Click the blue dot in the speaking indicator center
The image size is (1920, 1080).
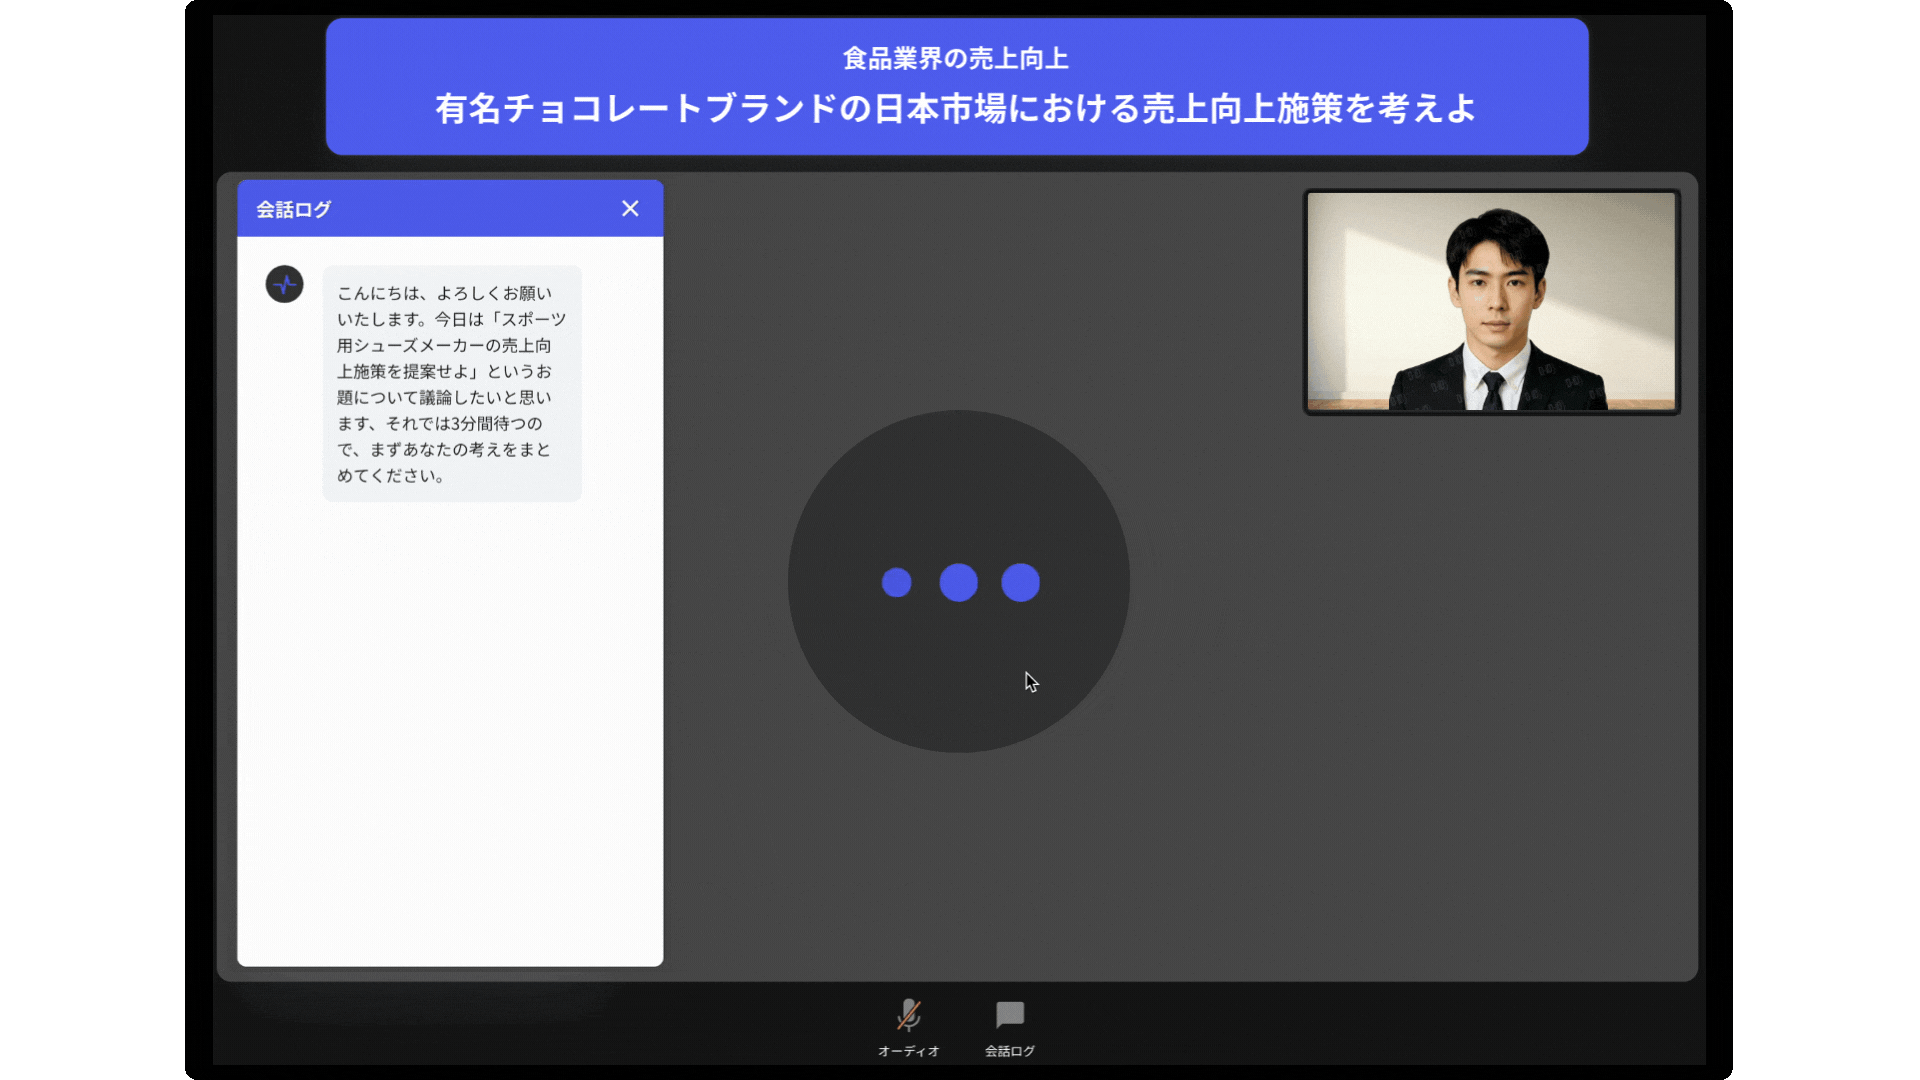pyautogui.click(x=958, y=581)
